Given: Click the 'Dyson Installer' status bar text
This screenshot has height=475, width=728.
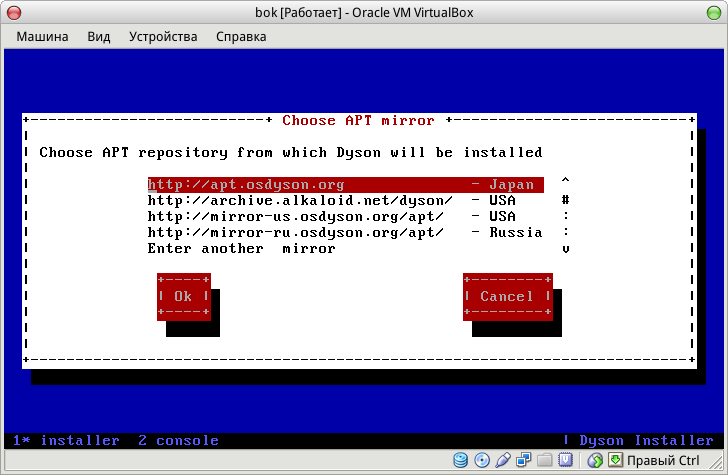Looking at the screenshot, I should click(x=646, y=440).
